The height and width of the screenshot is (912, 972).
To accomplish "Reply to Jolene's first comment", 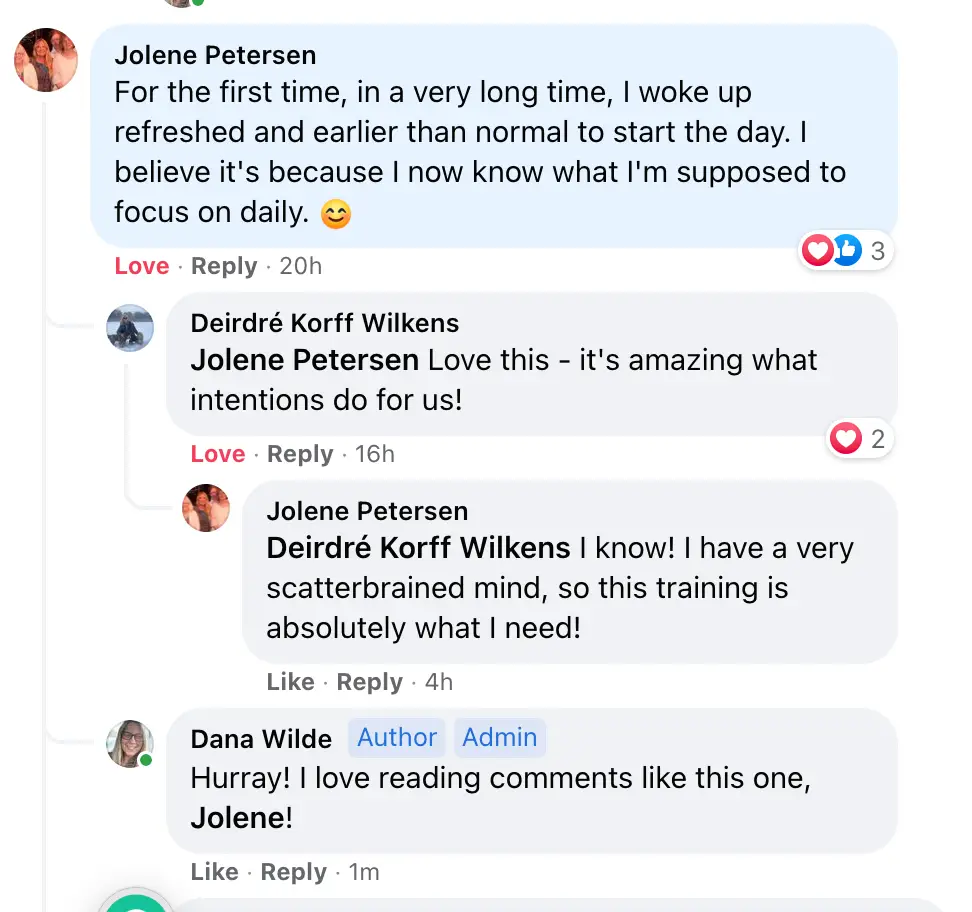I will click(224, 266).
